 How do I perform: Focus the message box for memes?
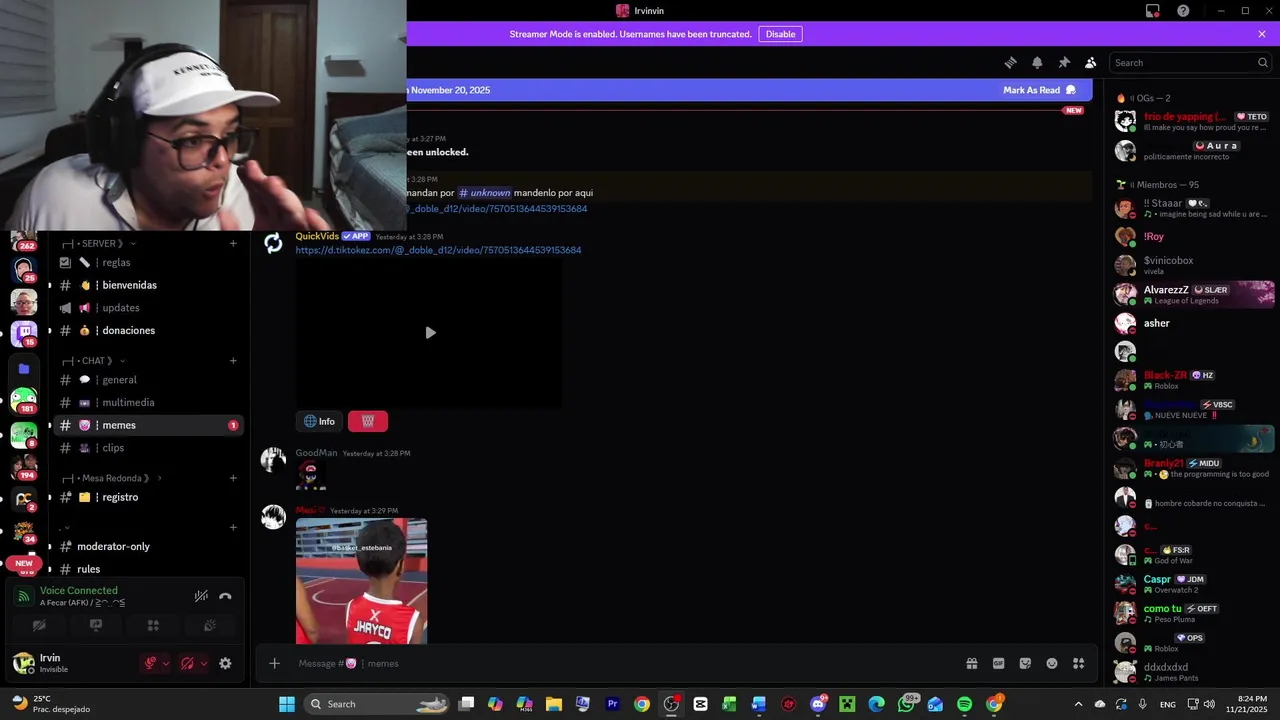(x=620, y=663)
